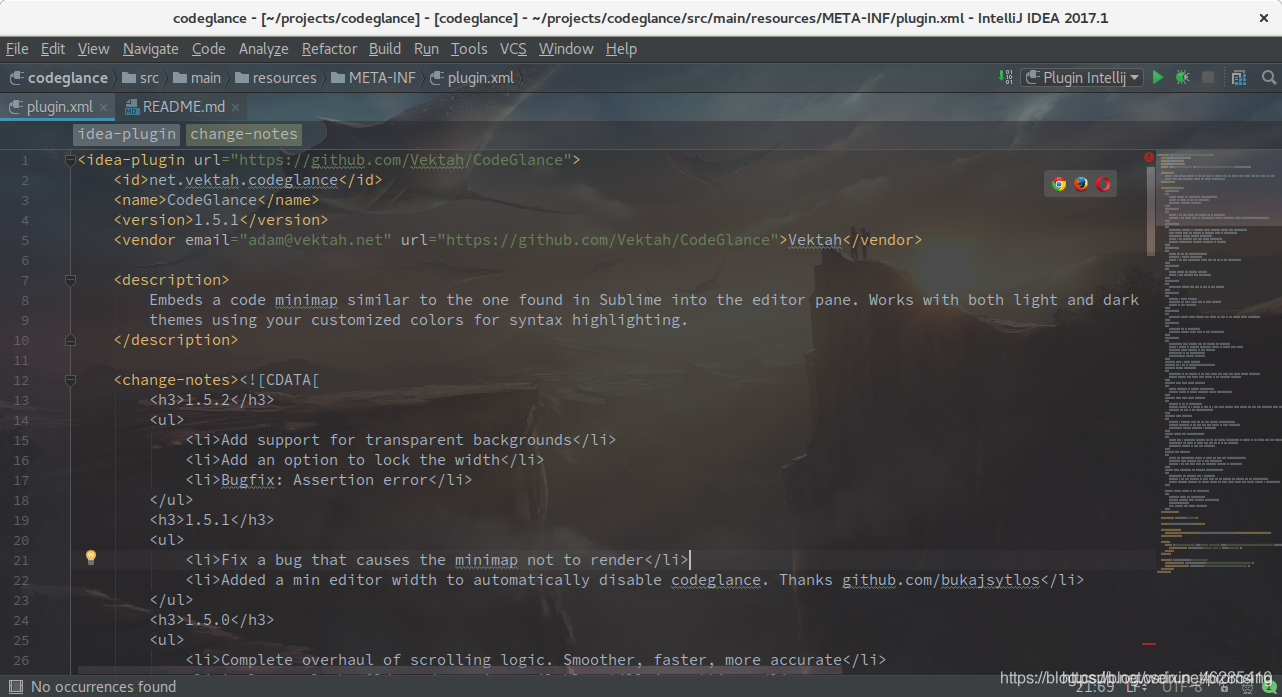
Task: Select the resources folder breadcrumb
Action: point(275,77)
